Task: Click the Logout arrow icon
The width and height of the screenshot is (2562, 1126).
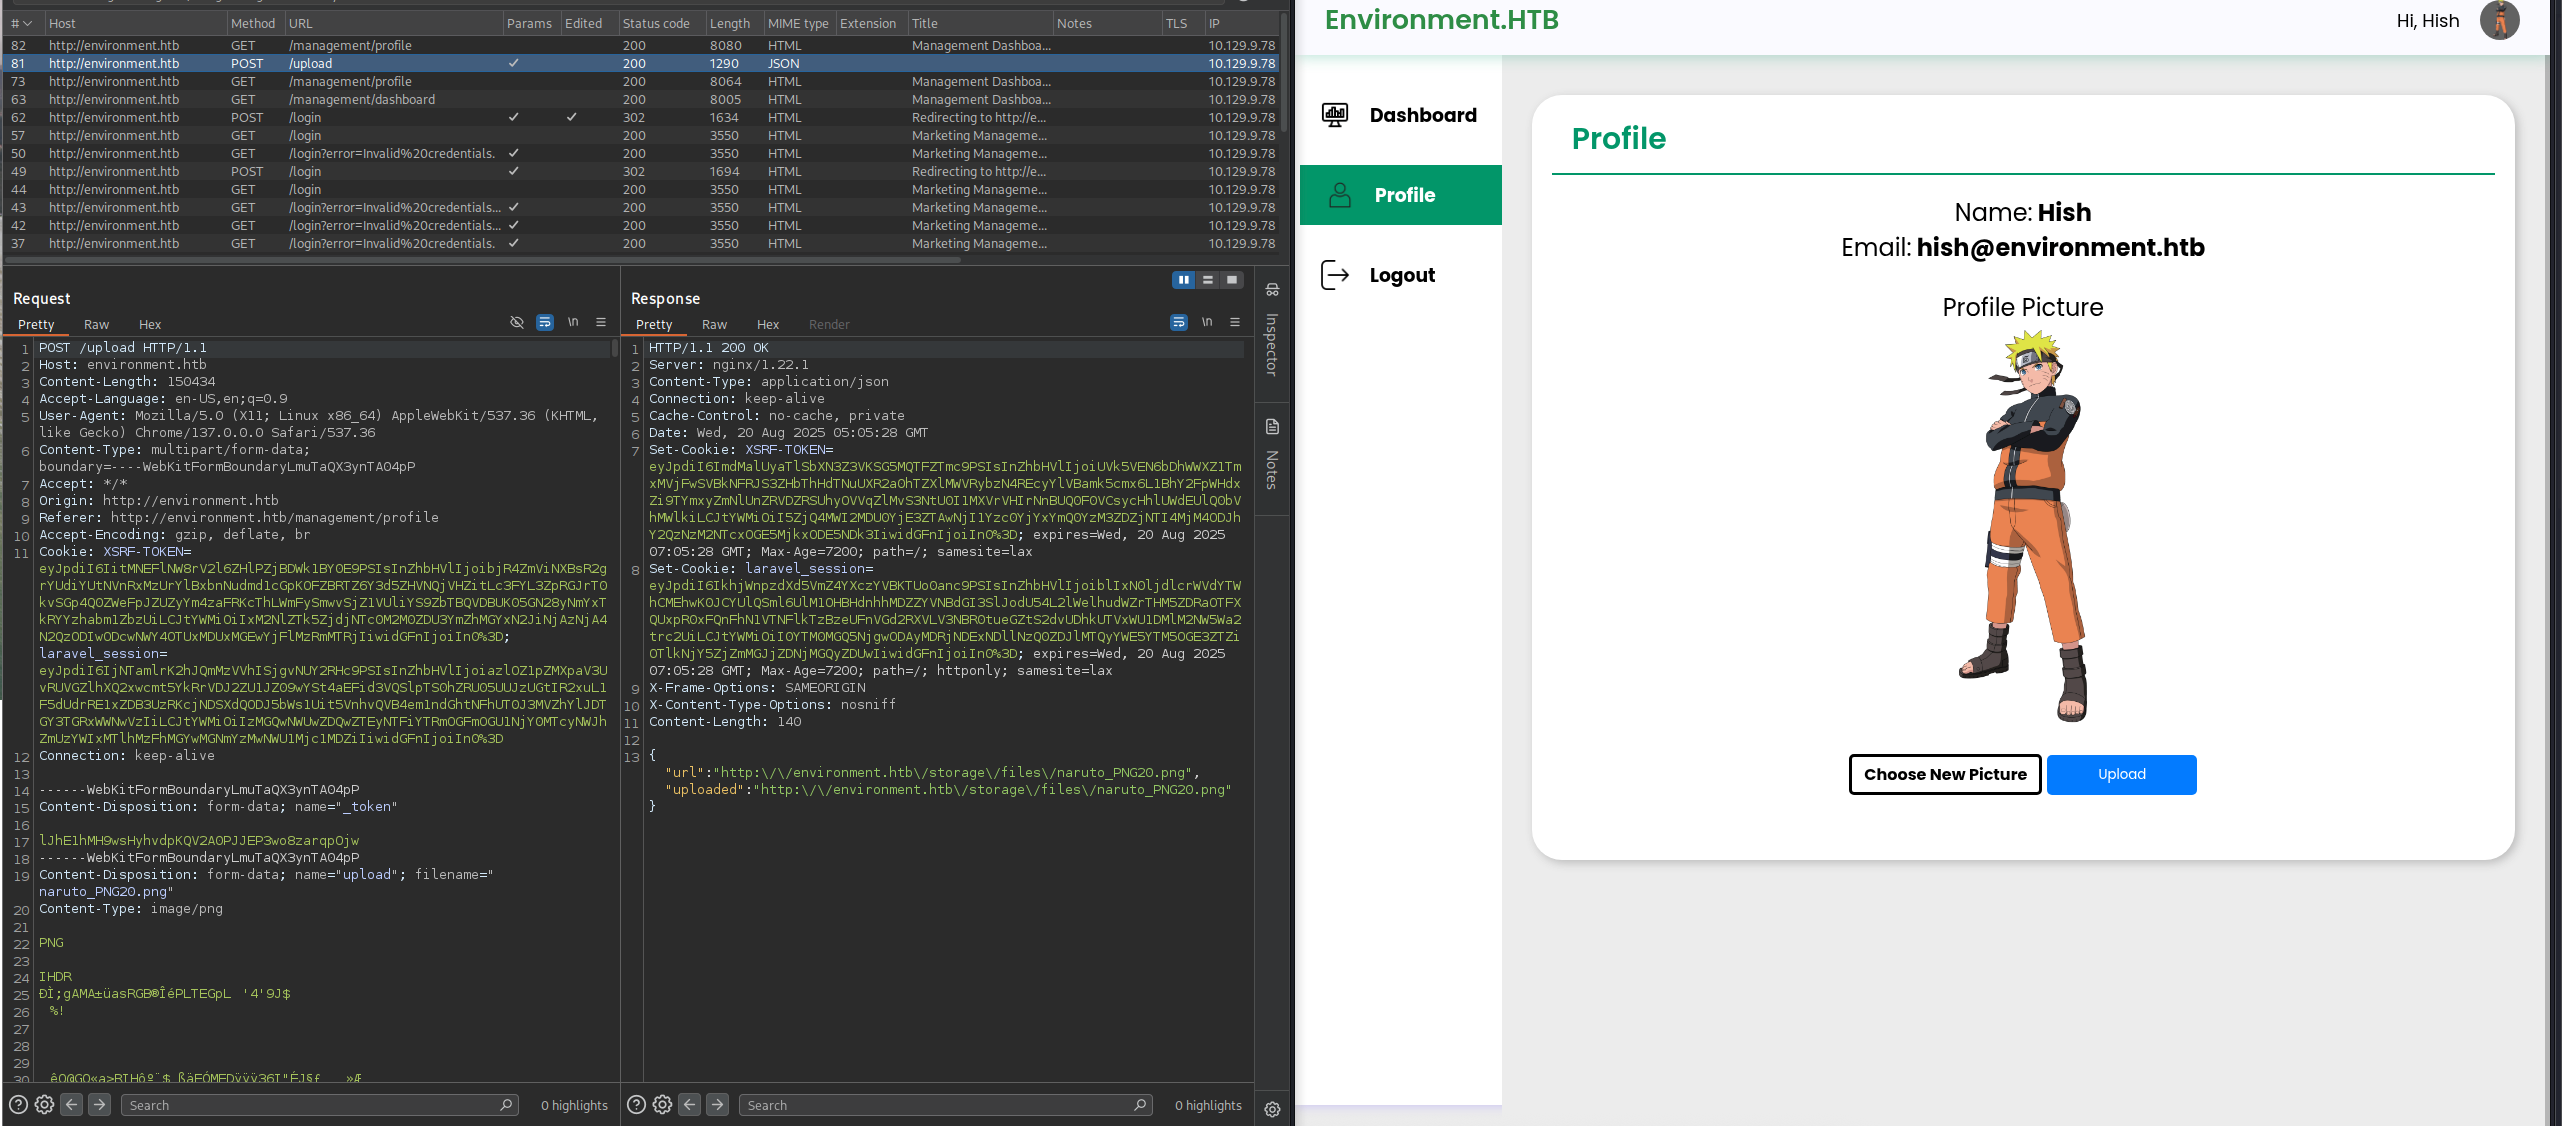Action: click(1335, 275)
